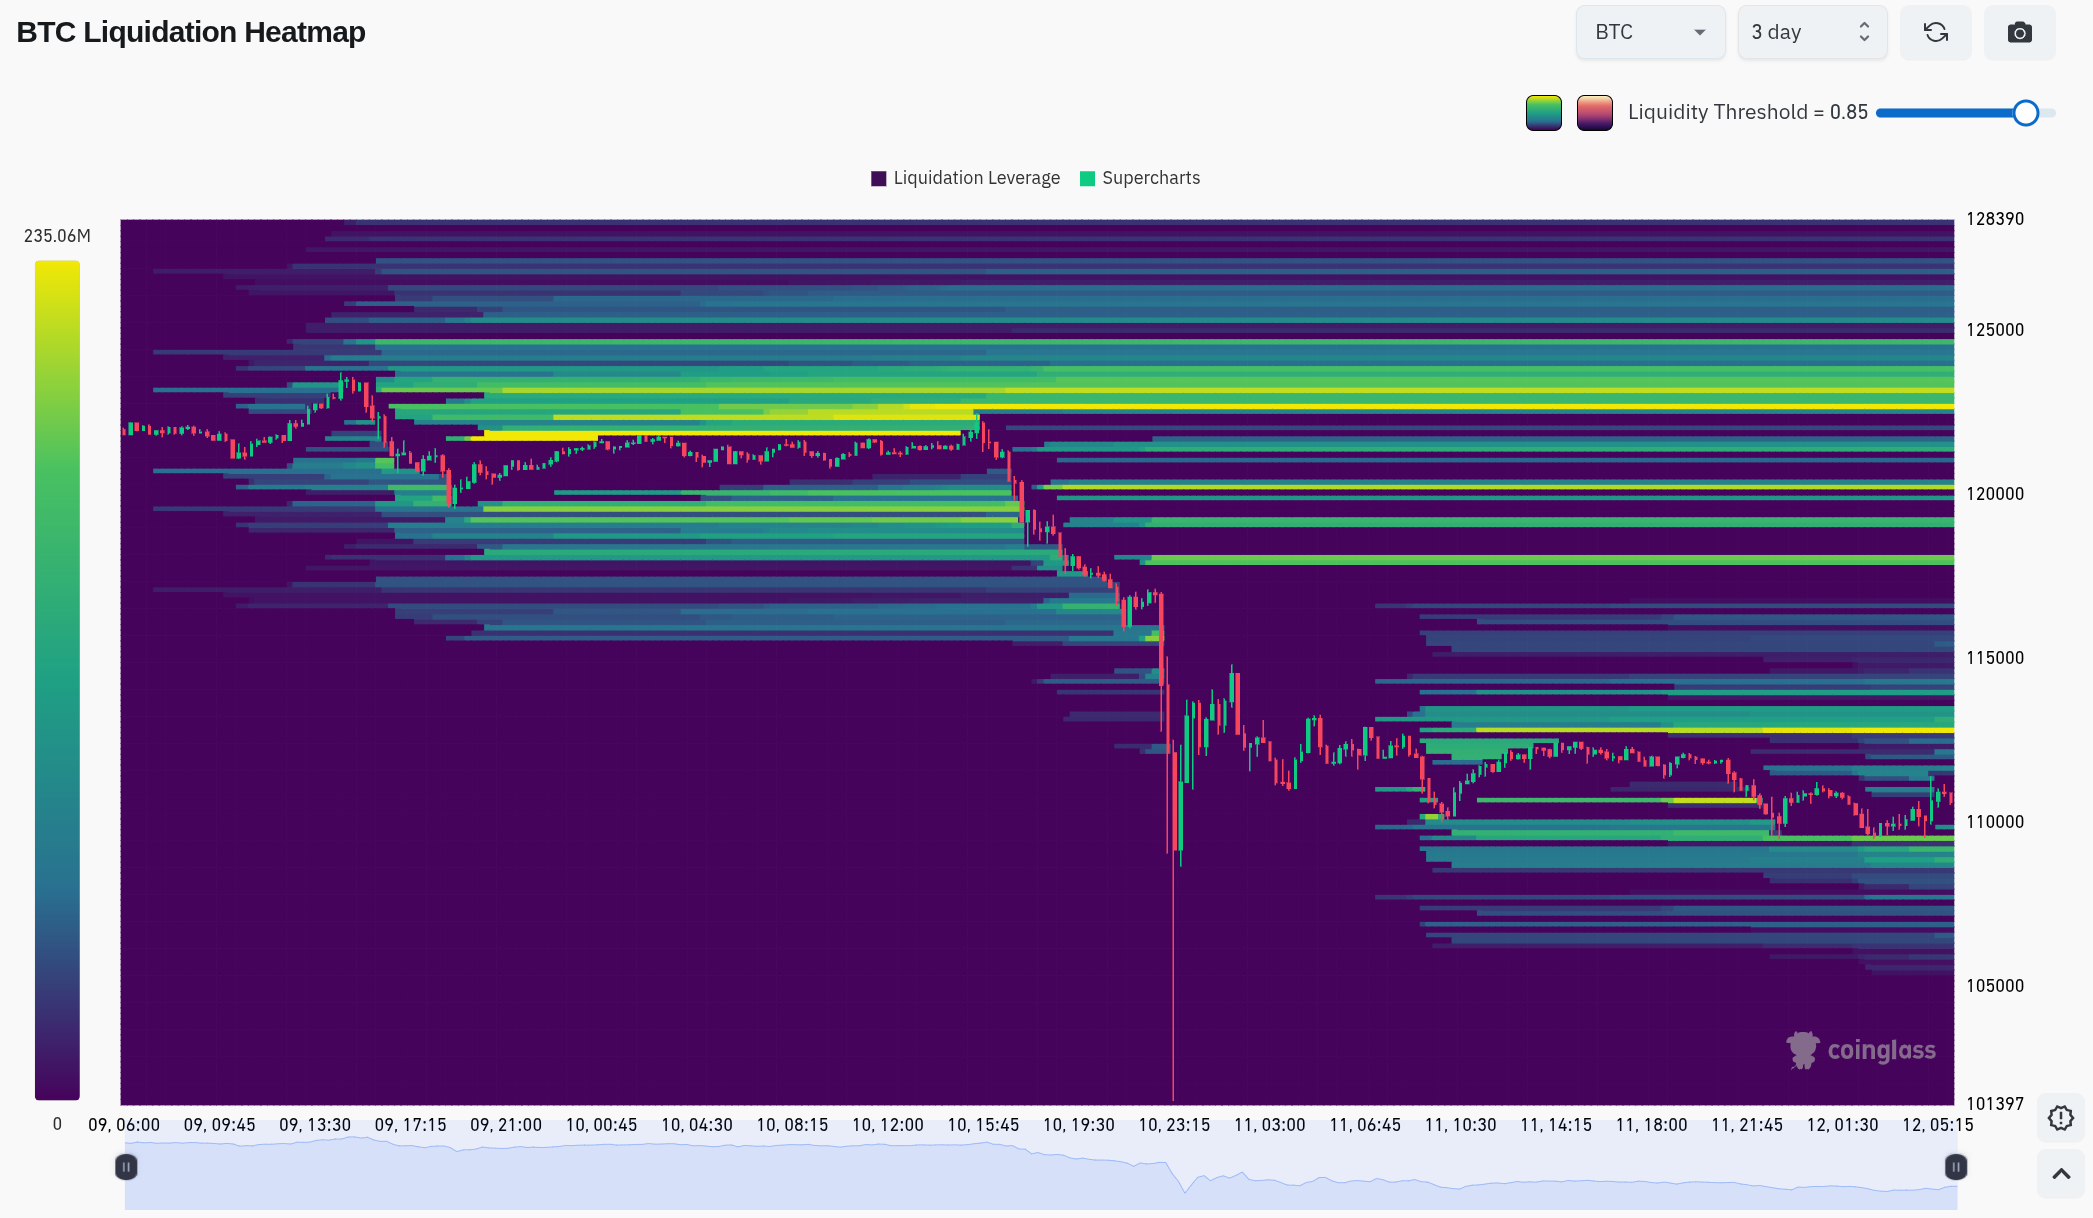This screenshot has width=2093, height=1218.
Task: Click the 125000 price axis label
Action: (1994, 330)
